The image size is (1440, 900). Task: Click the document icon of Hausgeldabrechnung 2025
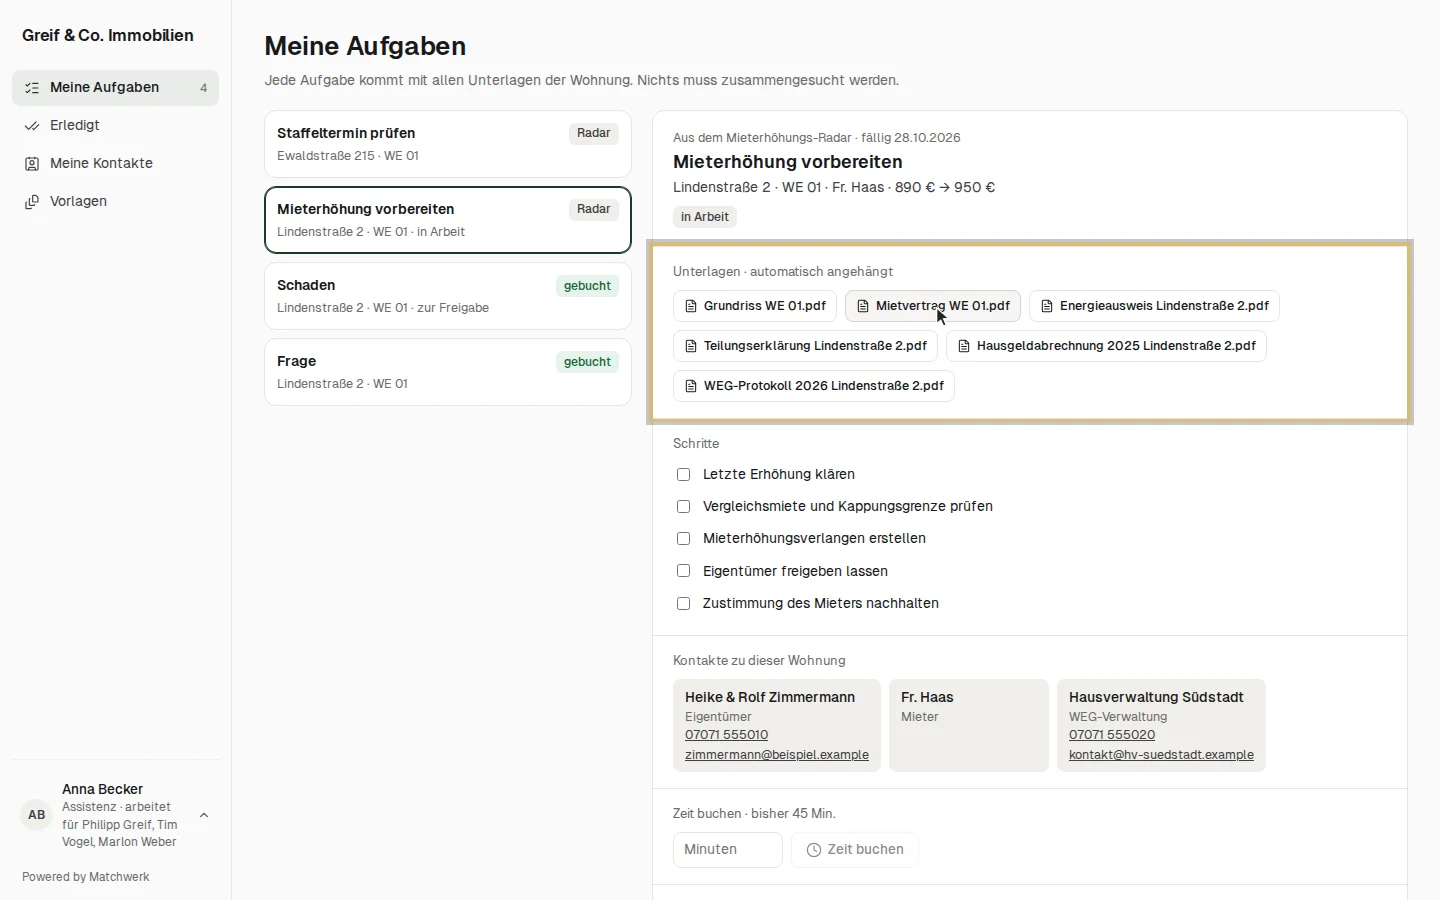(964, 346)
